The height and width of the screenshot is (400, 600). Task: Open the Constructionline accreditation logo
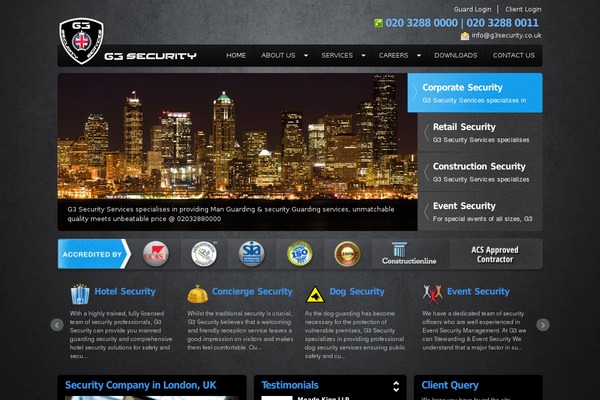point(409,253)
